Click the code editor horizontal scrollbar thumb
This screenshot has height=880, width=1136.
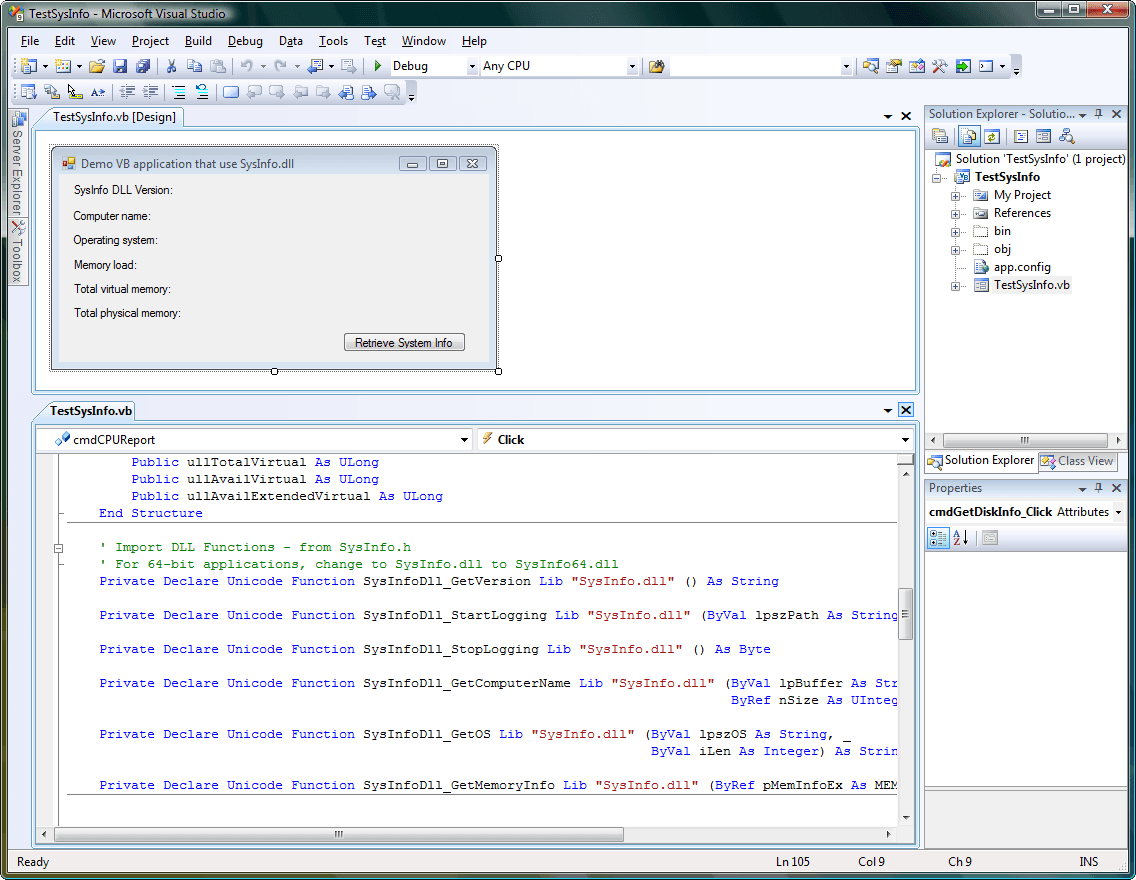[x=338, y=834]
